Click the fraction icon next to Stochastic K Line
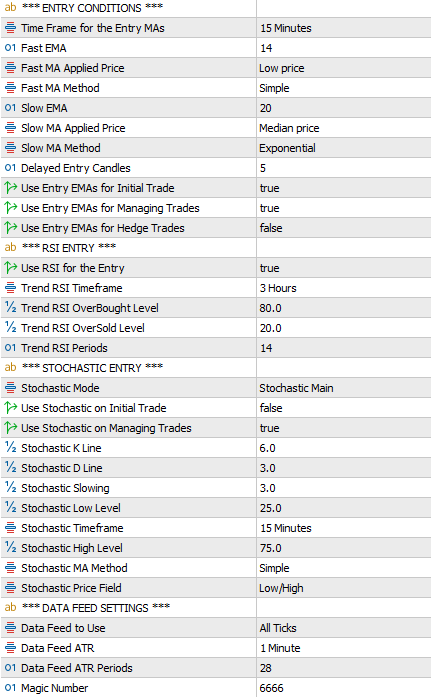Viewport: 431px width, 697px height. (10, 448)
